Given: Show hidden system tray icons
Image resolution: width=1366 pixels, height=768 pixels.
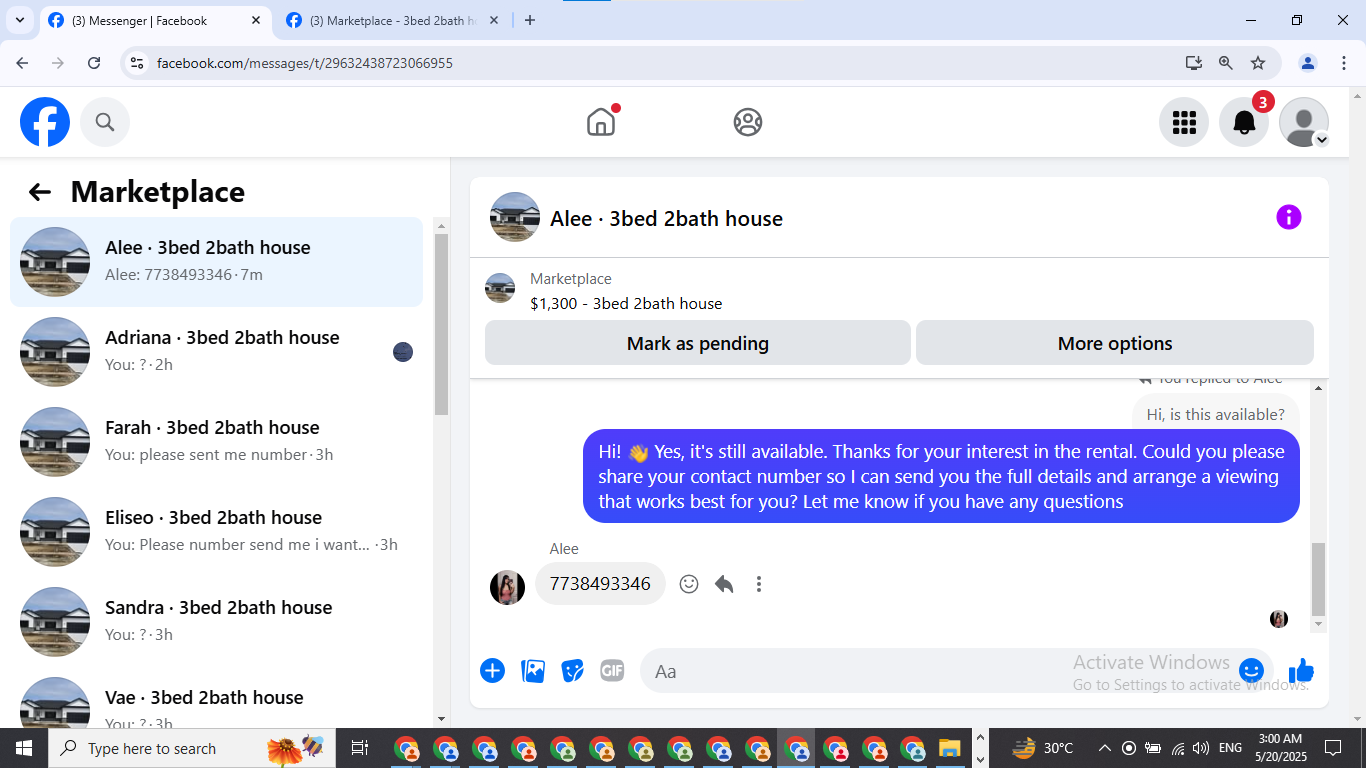Looking at the screenshot, I should (x=1104, y=748).
